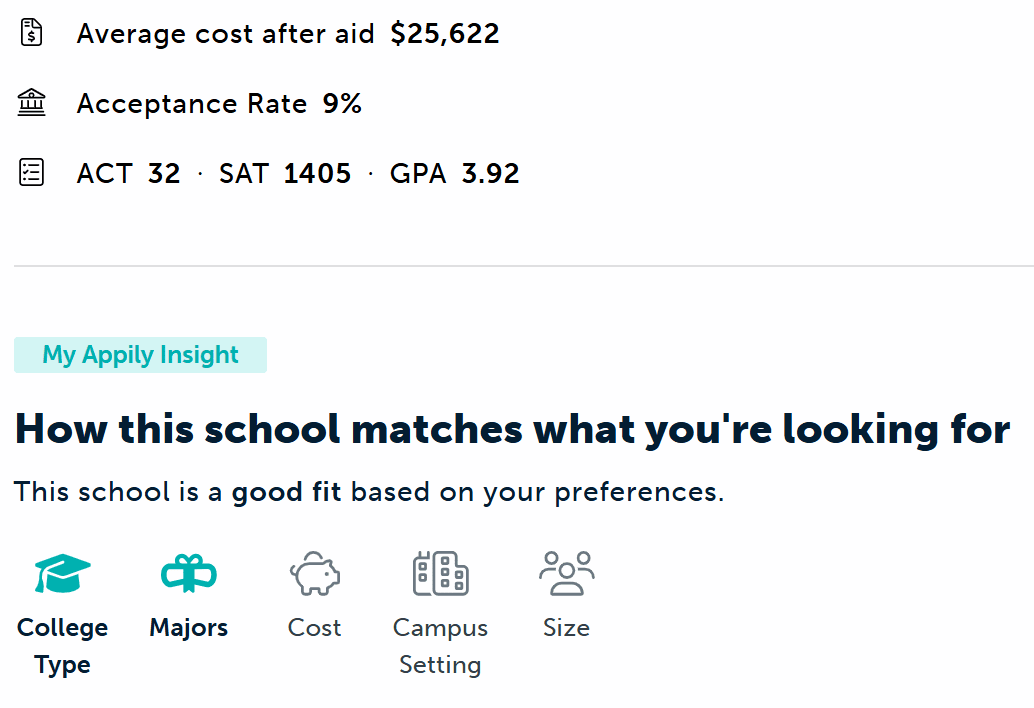Open the College Type label

(x=62, y=646)
